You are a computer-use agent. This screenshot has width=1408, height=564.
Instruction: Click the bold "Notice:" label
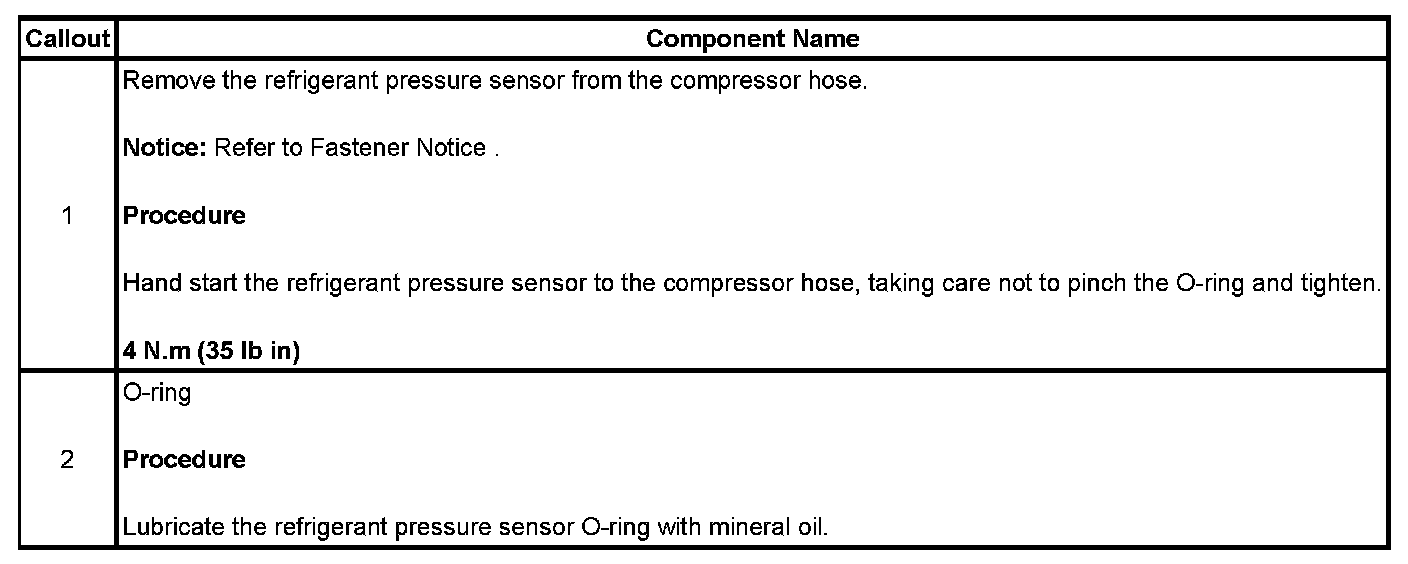pyautogui.click(x=164, y=148)
